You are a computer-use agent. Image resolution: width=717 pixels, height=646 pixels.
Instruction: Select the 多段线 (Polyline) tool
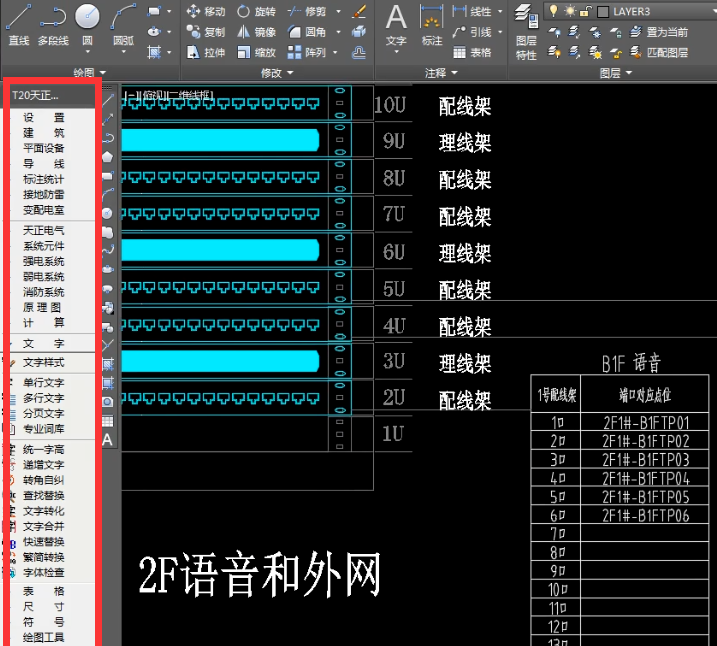(x=52, y=24)
